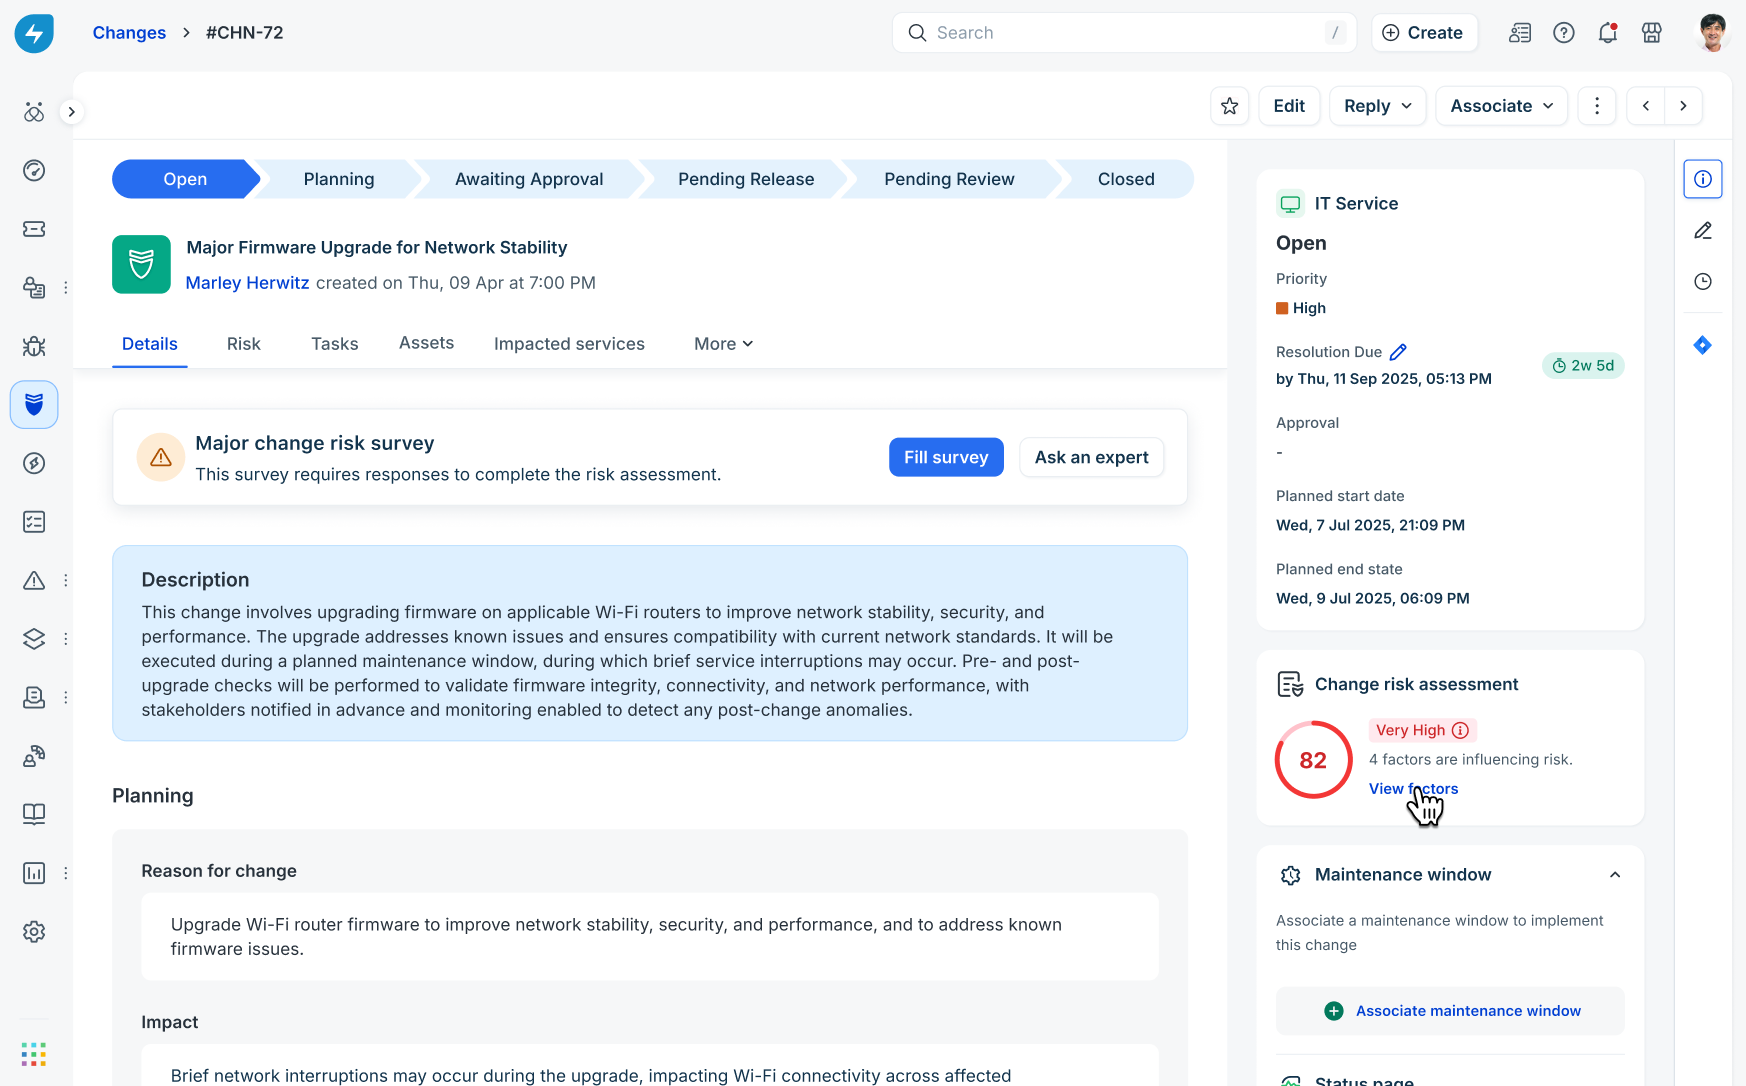
Task: Open Marley Herwitz profile link
Action: click(247, 283)
